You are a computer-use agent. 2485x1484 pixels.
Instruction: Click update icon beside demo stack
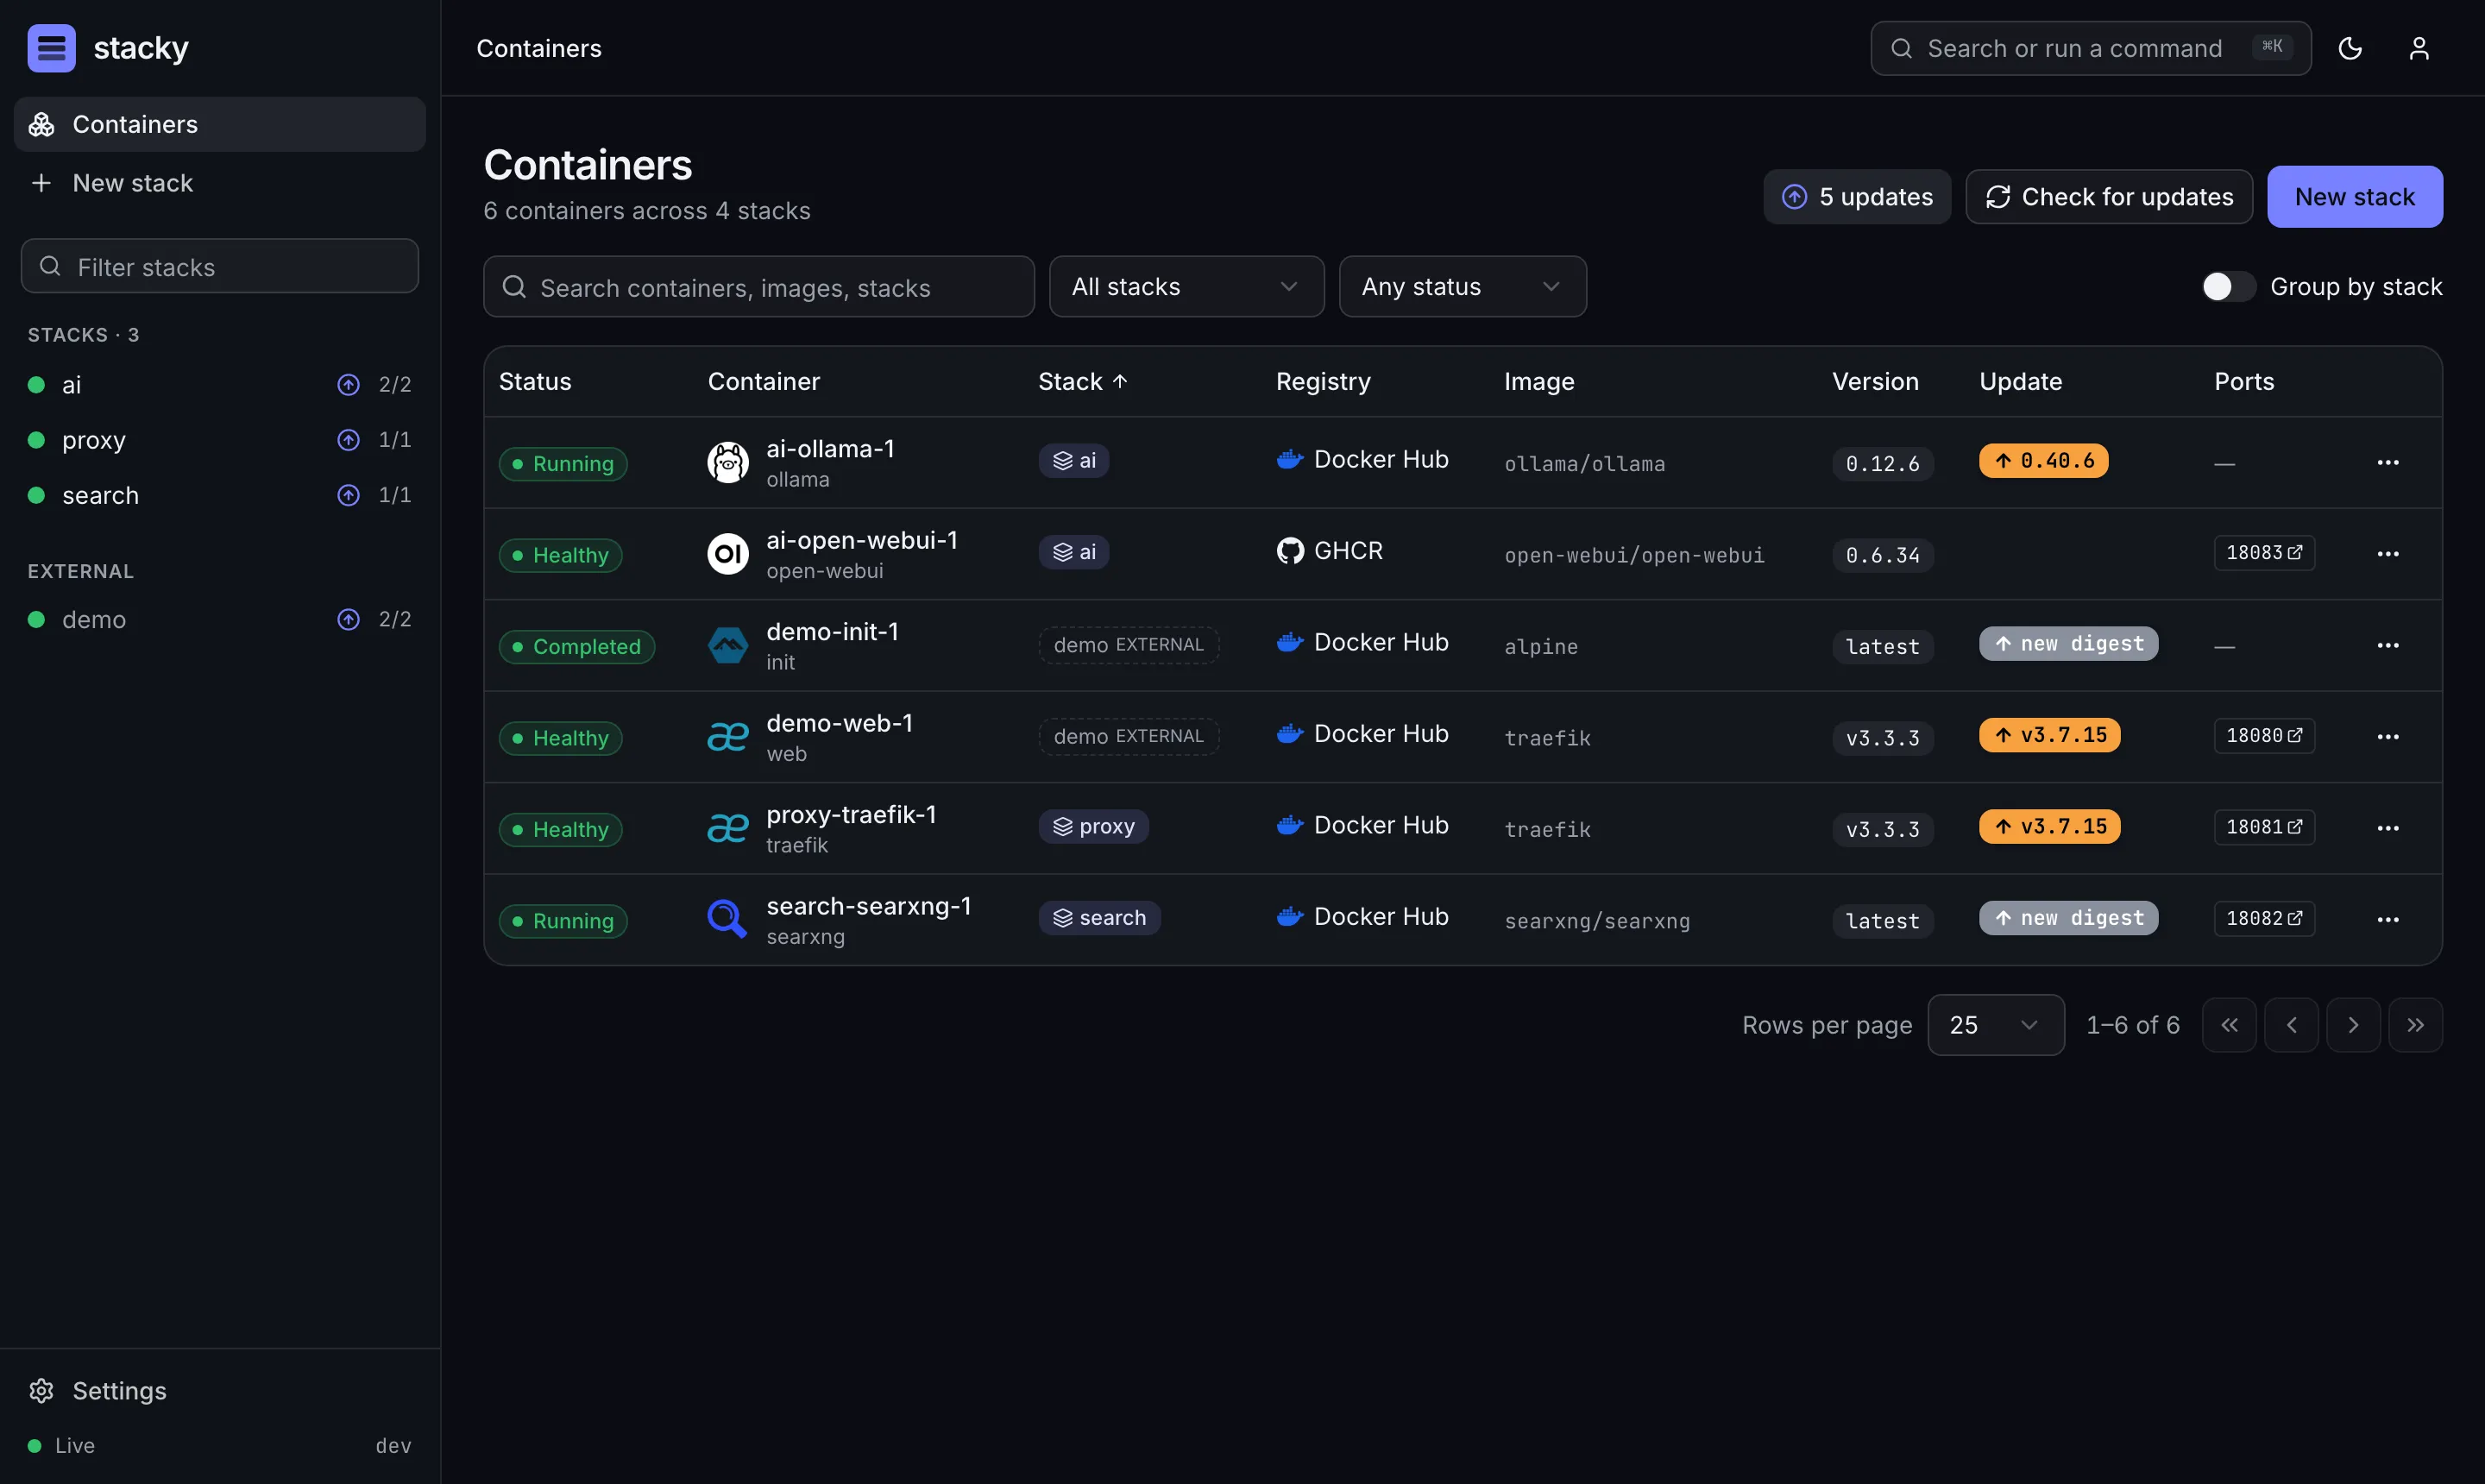348,620
